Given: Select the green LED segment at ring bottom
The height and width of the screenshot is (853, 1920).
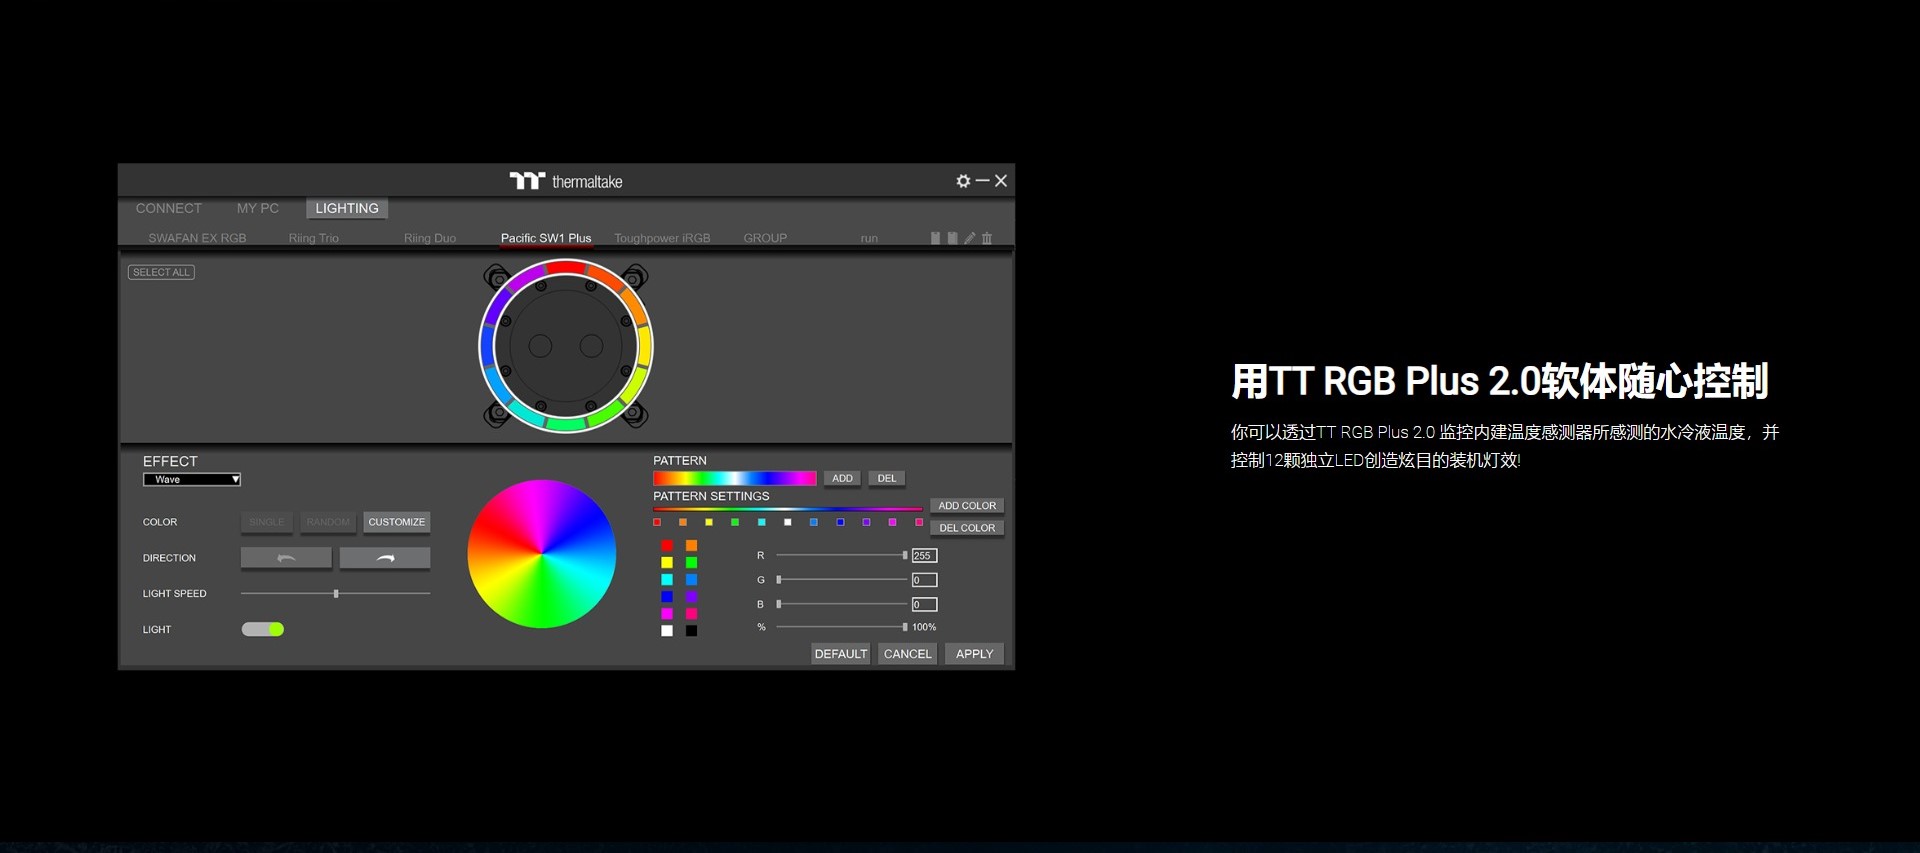Looking at the screenshot, I should point(566,425).
